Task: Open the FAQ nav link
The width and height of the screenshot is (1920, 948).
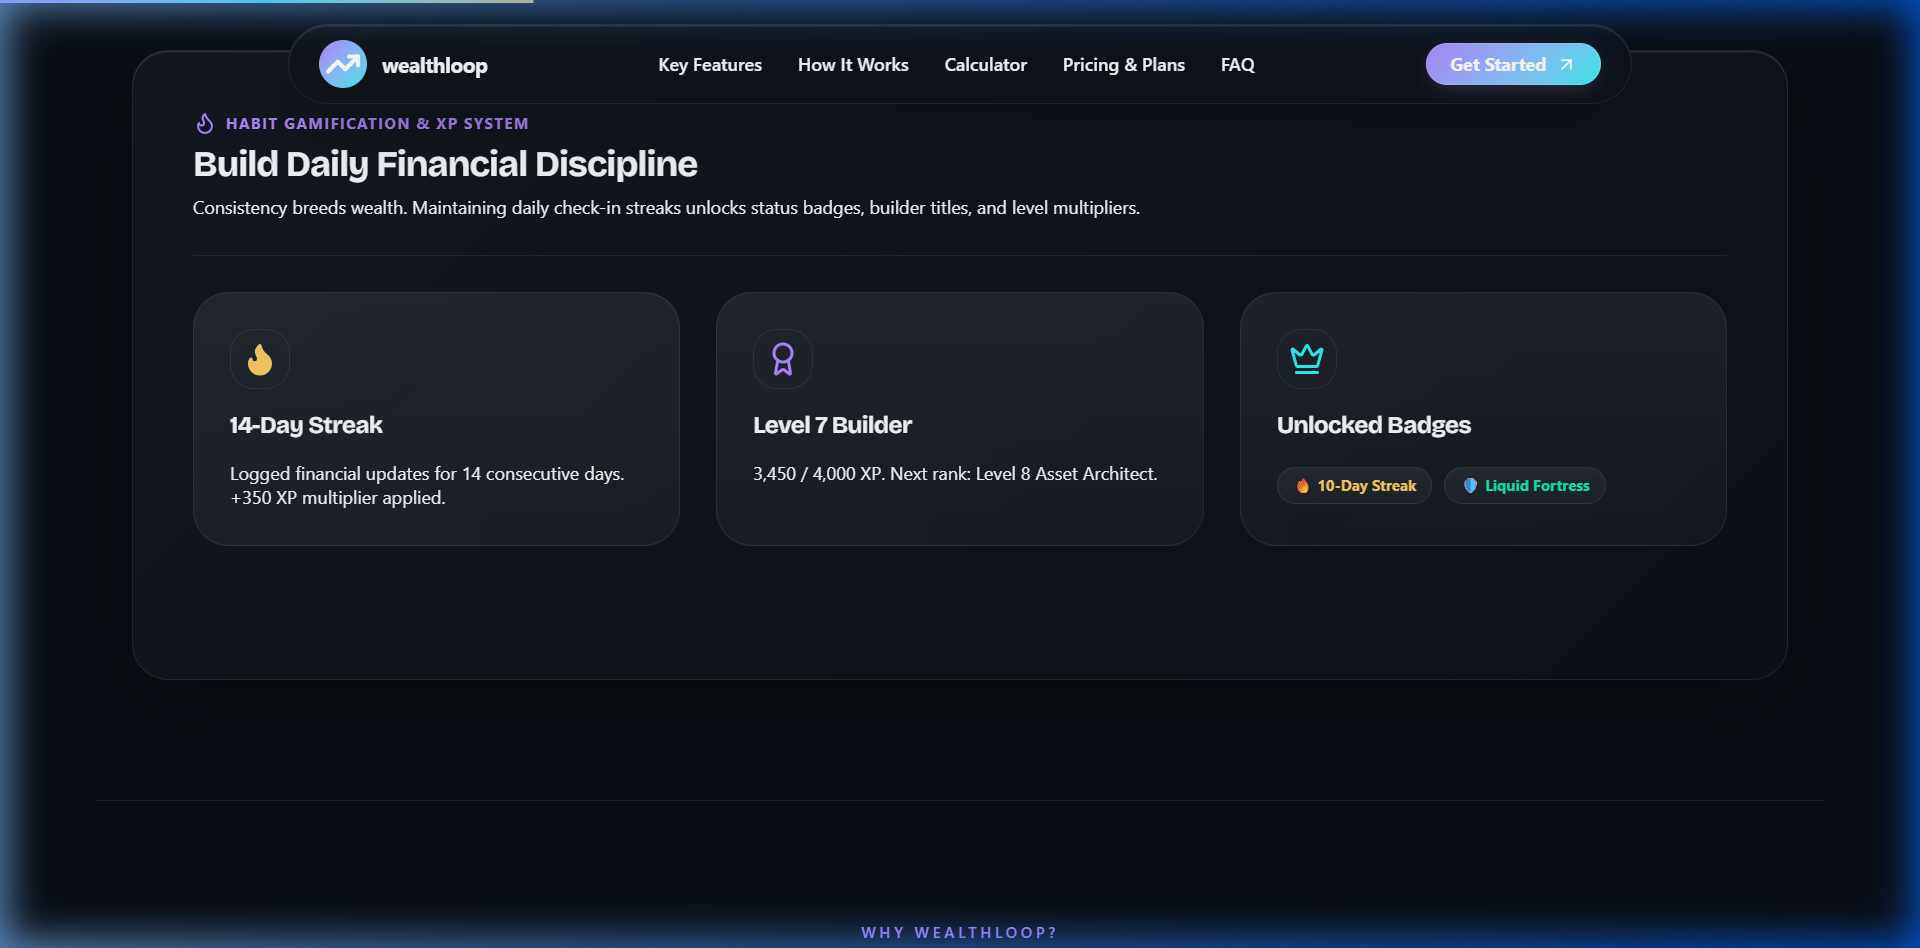Action: [1237, 65]
